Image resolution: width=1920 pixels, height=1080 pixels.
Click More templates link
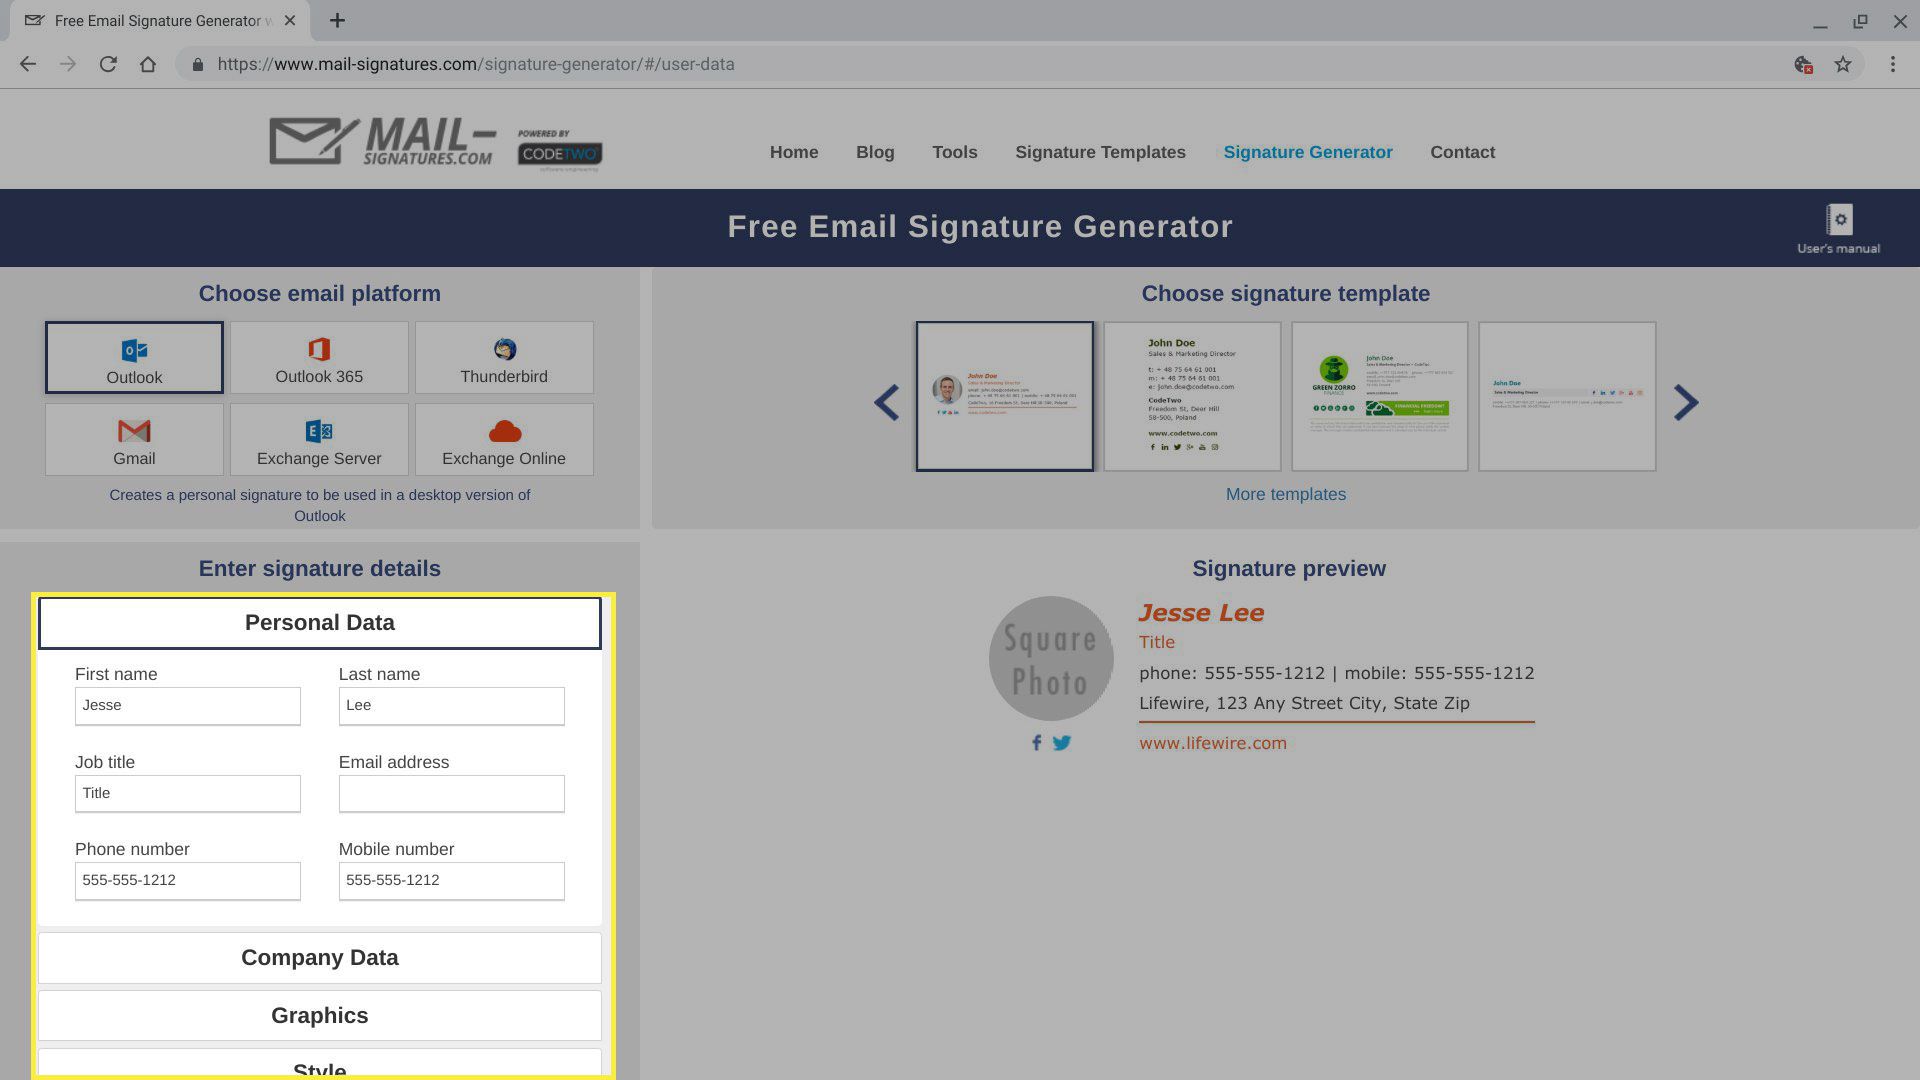pos(1286,493)
